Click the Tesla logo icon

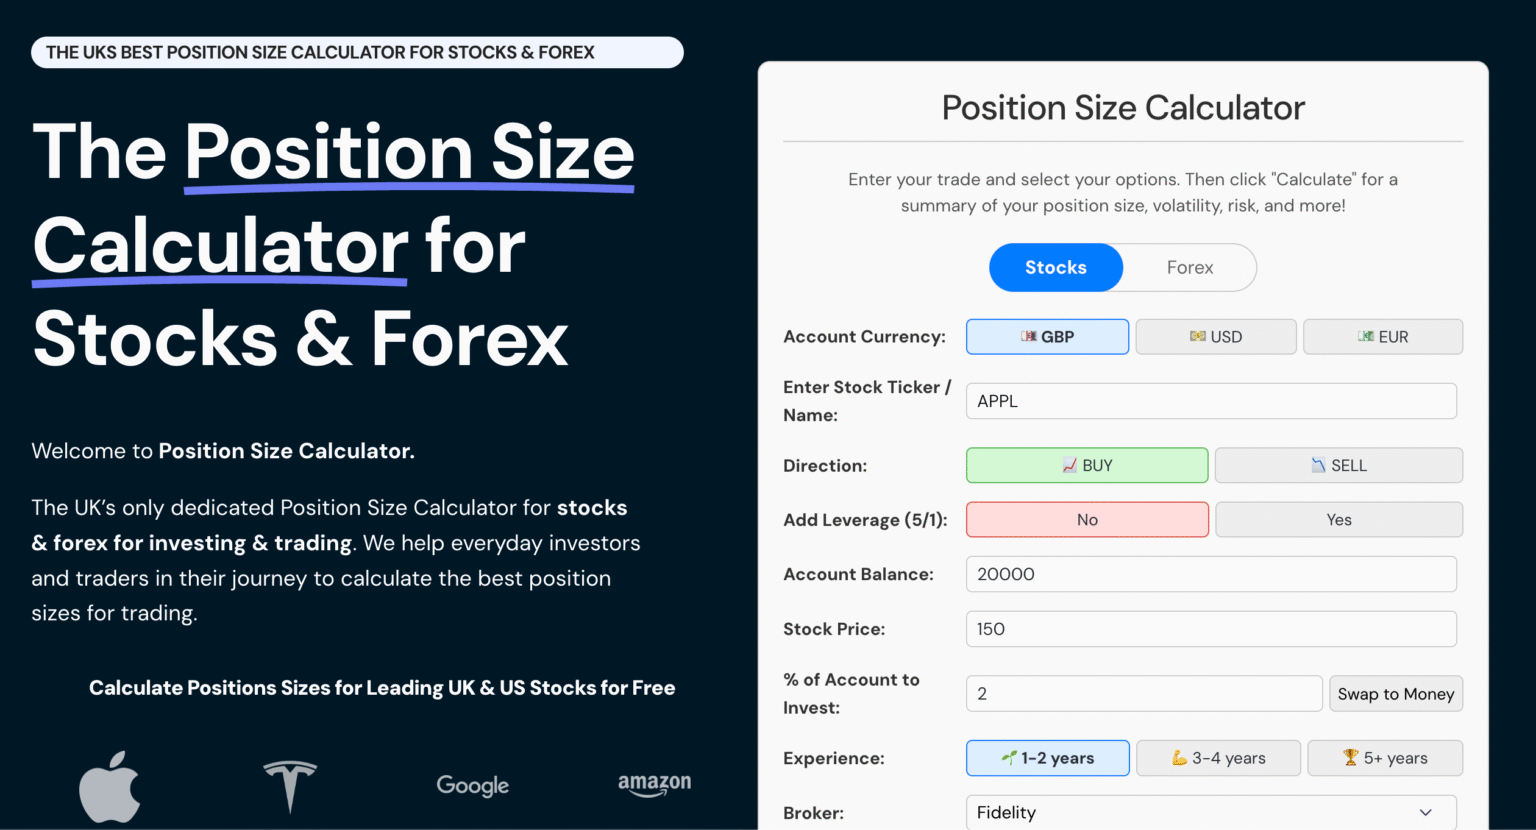point(290,785)
